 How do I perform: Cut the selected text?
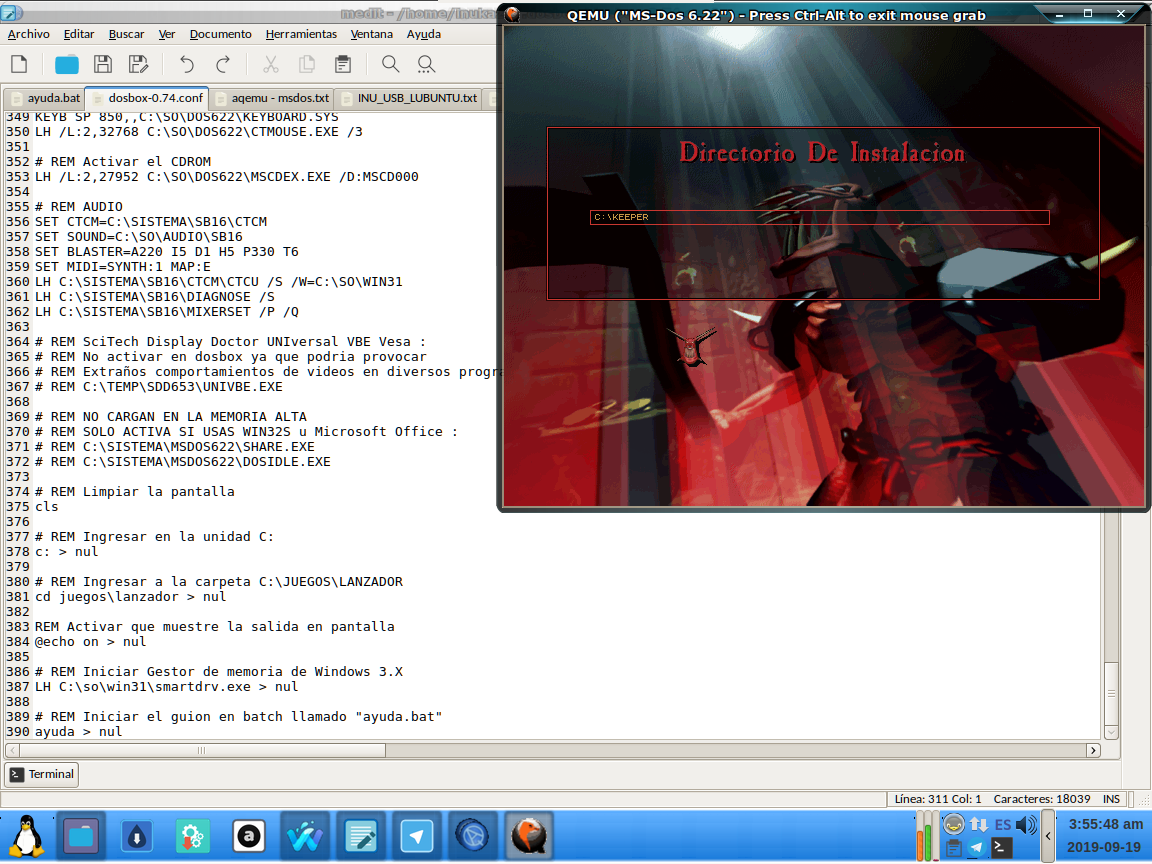coord(271,65)
